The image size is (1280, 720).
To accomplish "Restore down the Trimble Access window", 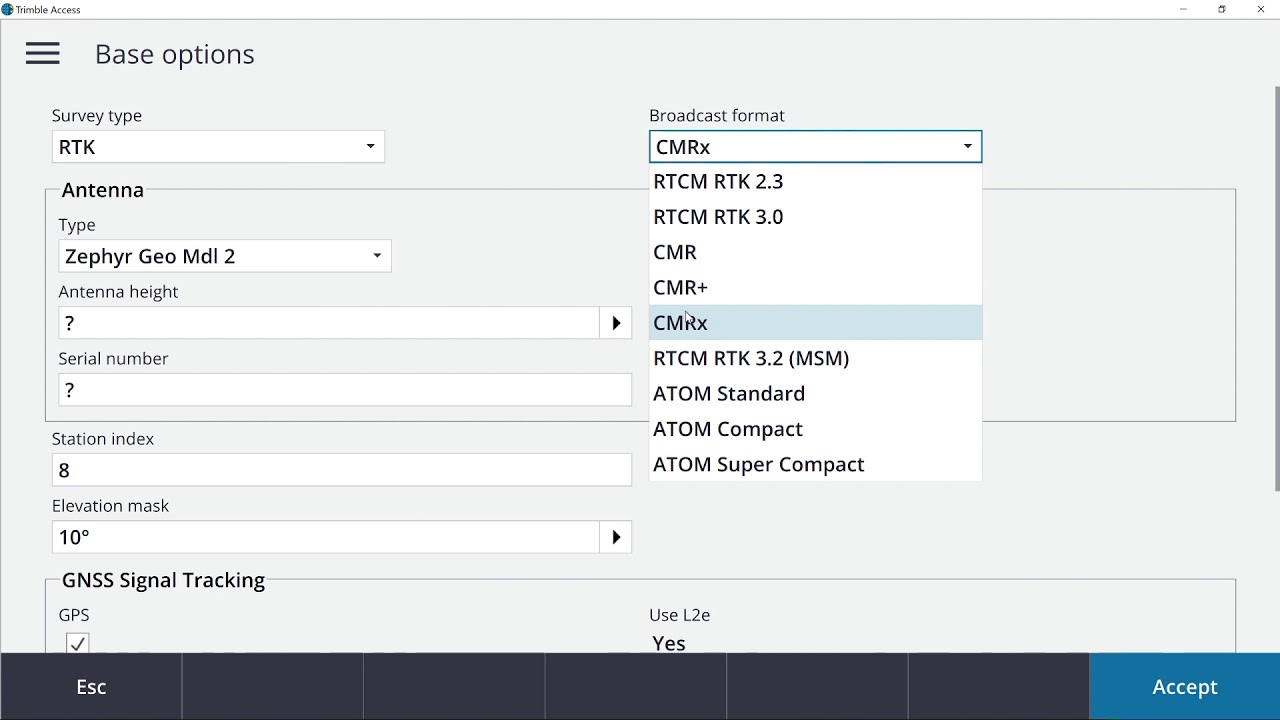I will coord(1222,10).
